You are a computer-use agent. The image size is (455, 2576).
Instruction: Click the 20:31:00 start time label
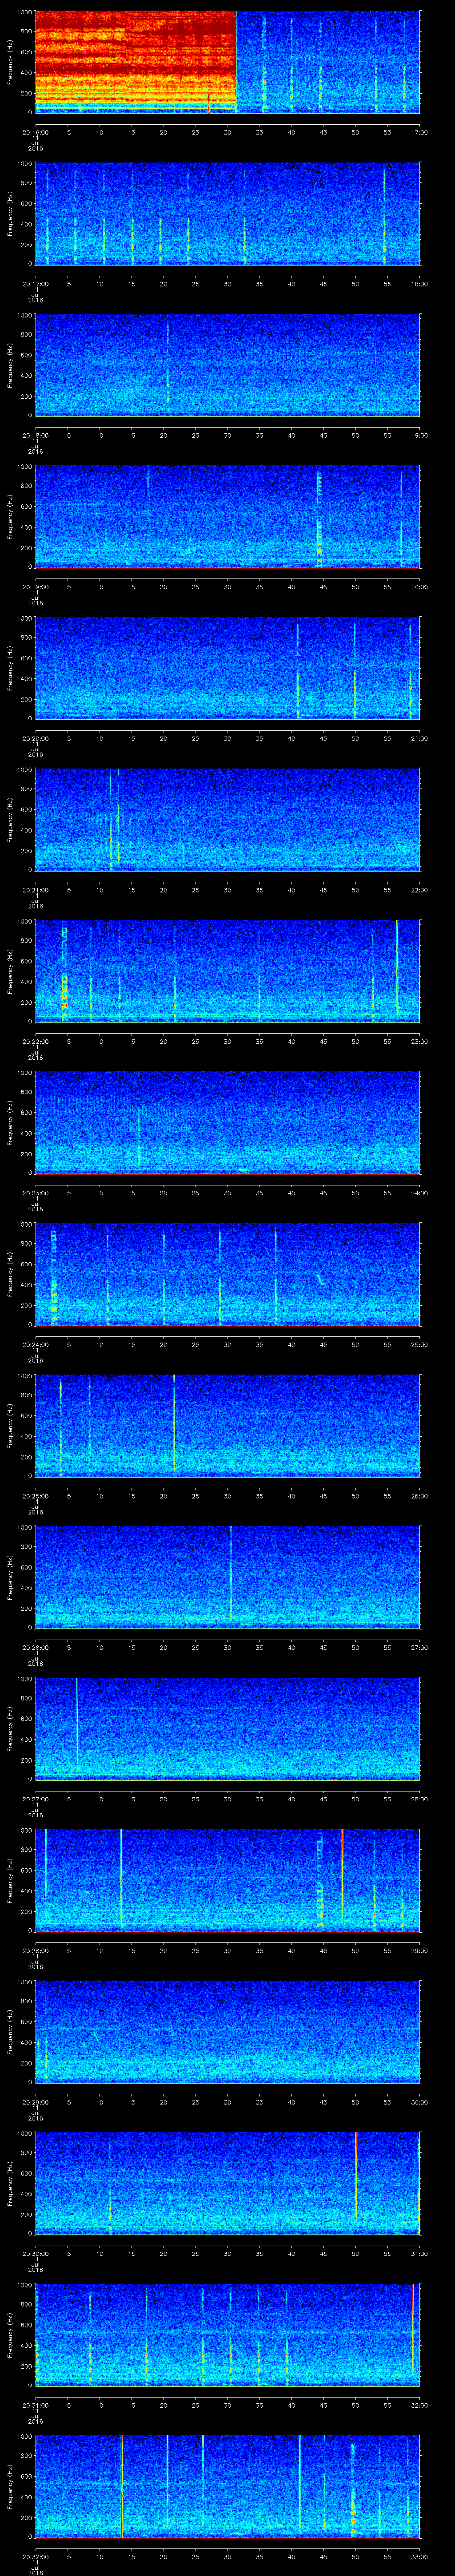35,2405
